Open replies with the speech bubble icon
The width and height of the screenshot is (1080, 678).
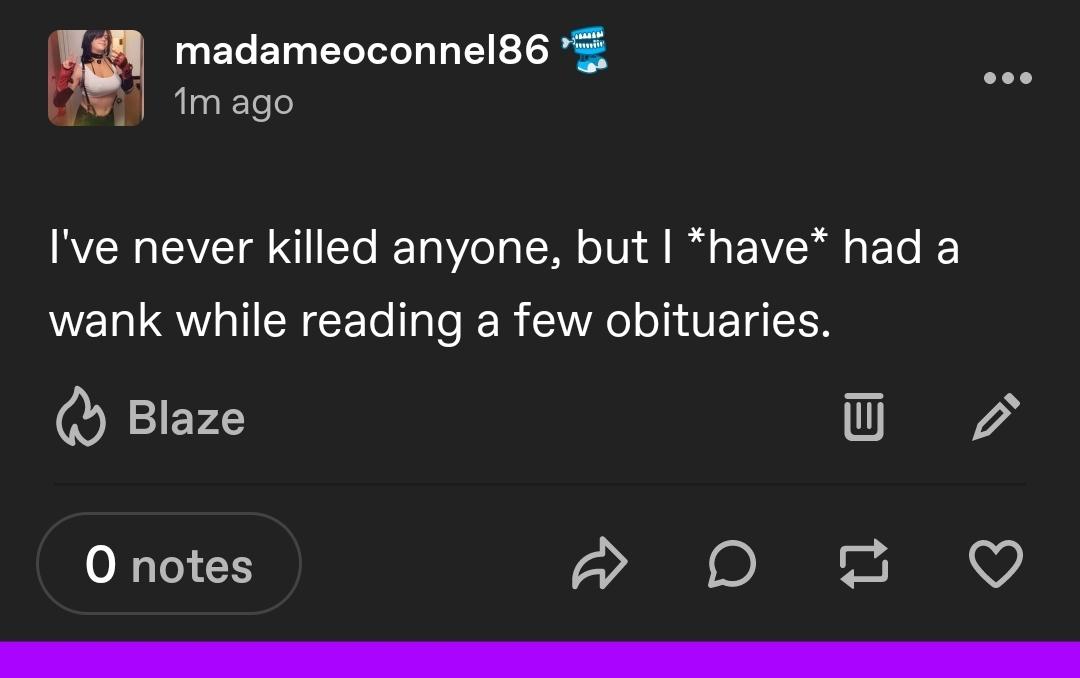tap(731, 563)
